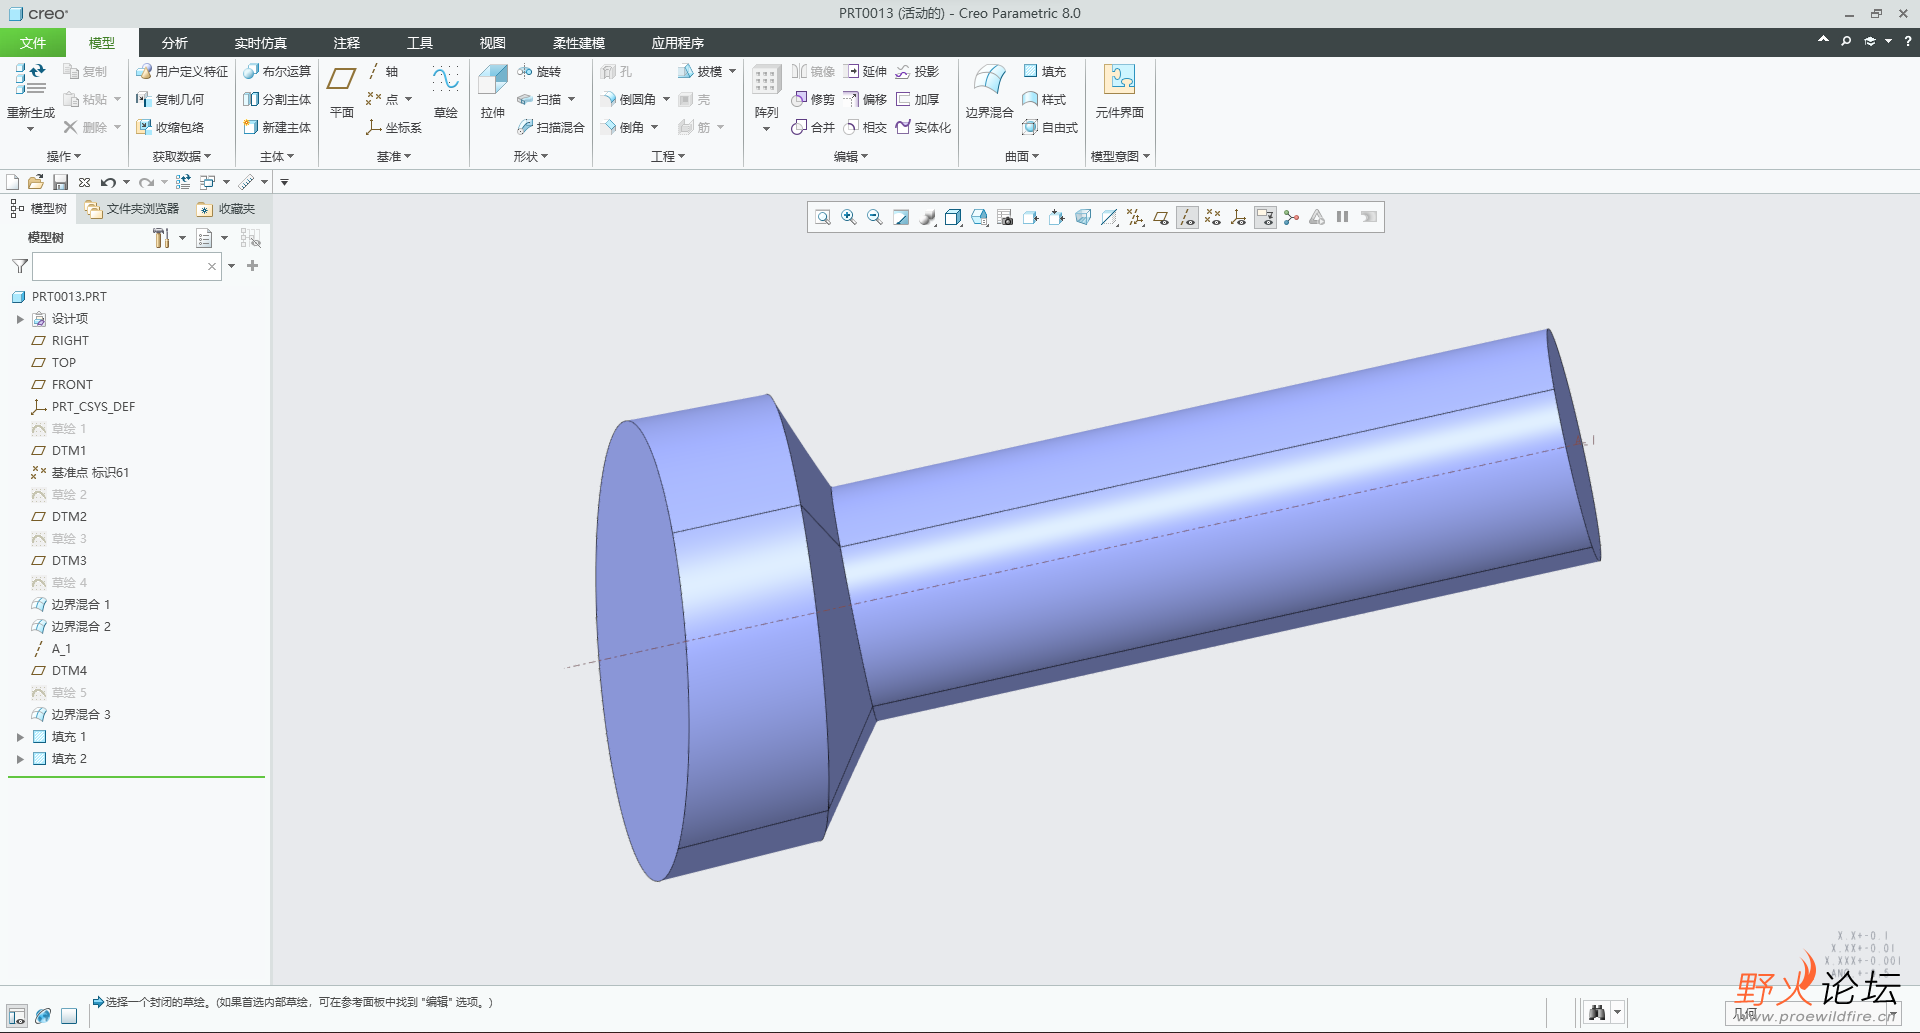Expand the 设计项 tree node

(x=20, y=319)
